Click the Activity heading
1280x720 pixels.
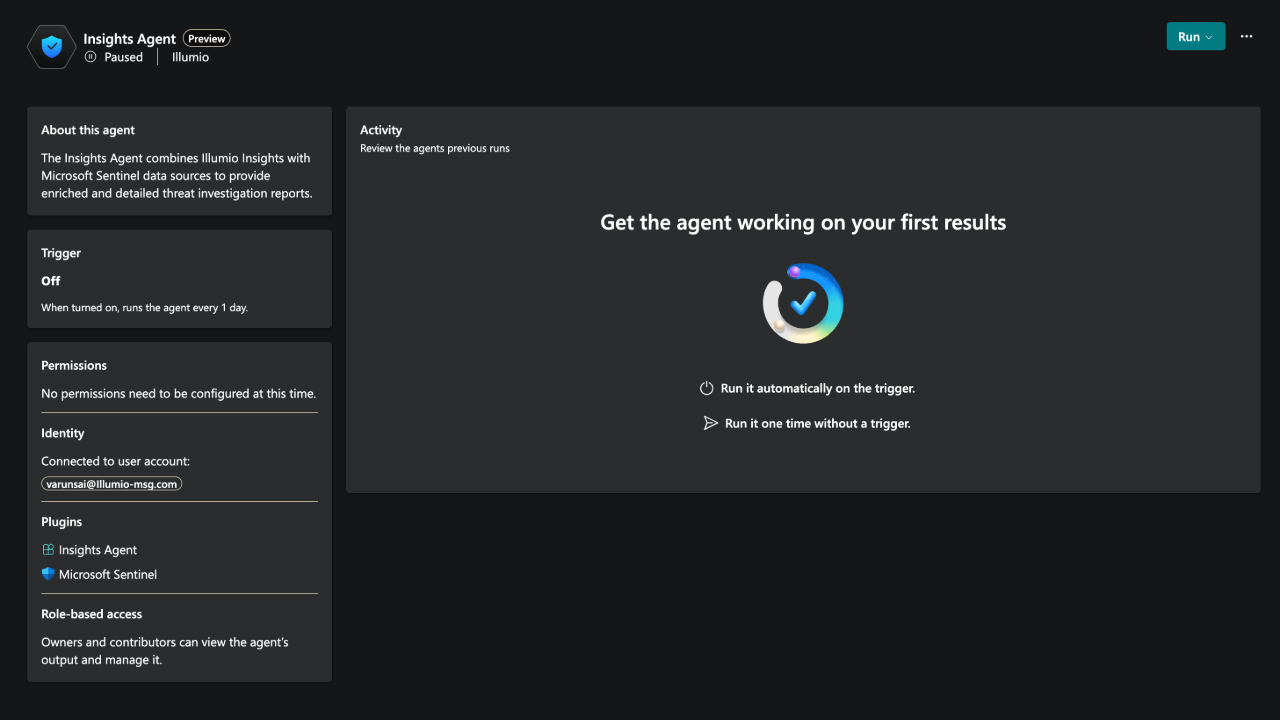[x=381, y=130]
